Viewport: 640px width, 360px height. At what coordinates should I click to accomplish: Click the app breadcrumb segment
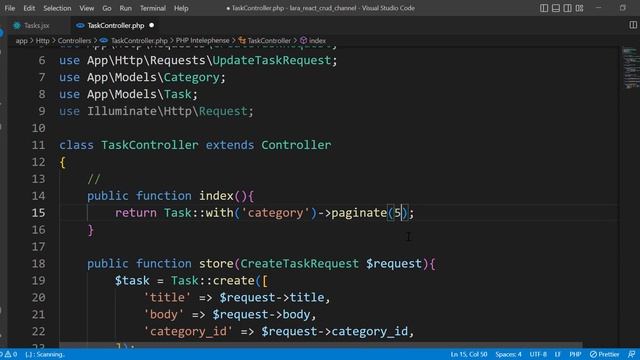(22, 40)
